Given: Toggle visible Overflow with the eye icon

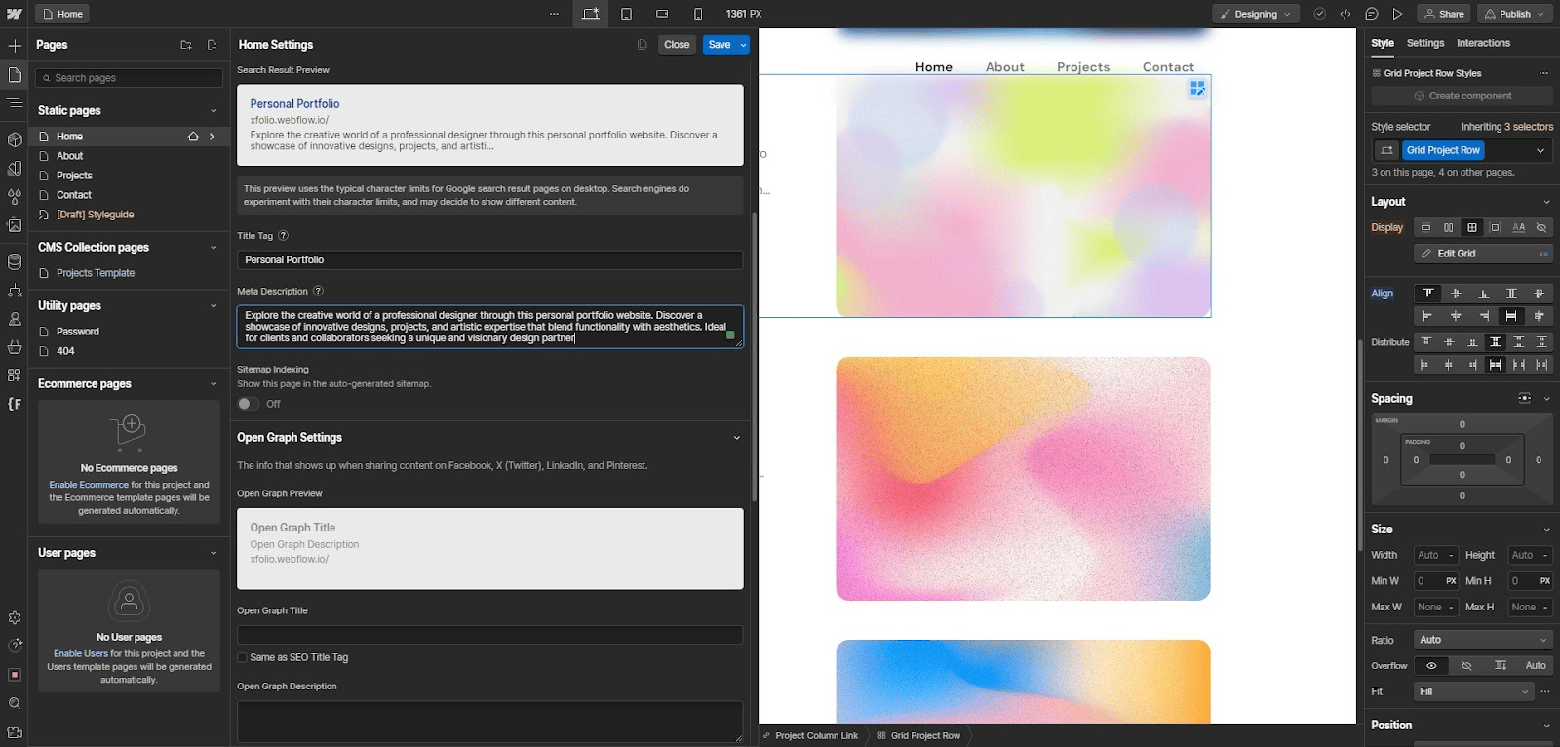Looking at the screenshot, I should click(1430, 665).
